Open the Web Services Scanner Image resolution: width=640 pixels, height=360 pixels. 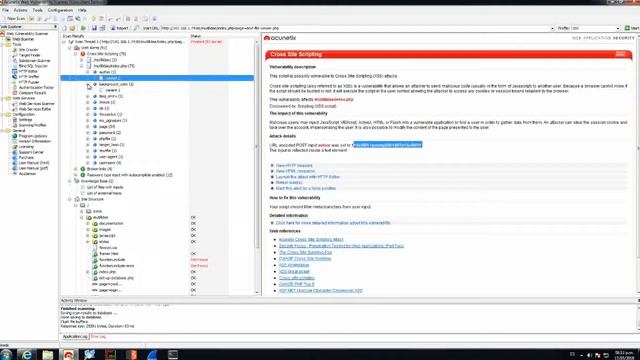(36, 104)
